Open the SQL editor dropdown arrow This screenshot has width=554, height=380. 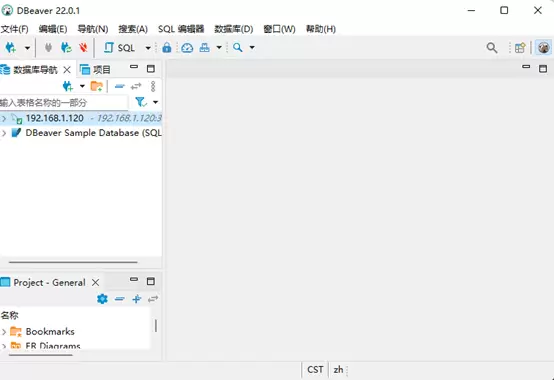[148, 48]
